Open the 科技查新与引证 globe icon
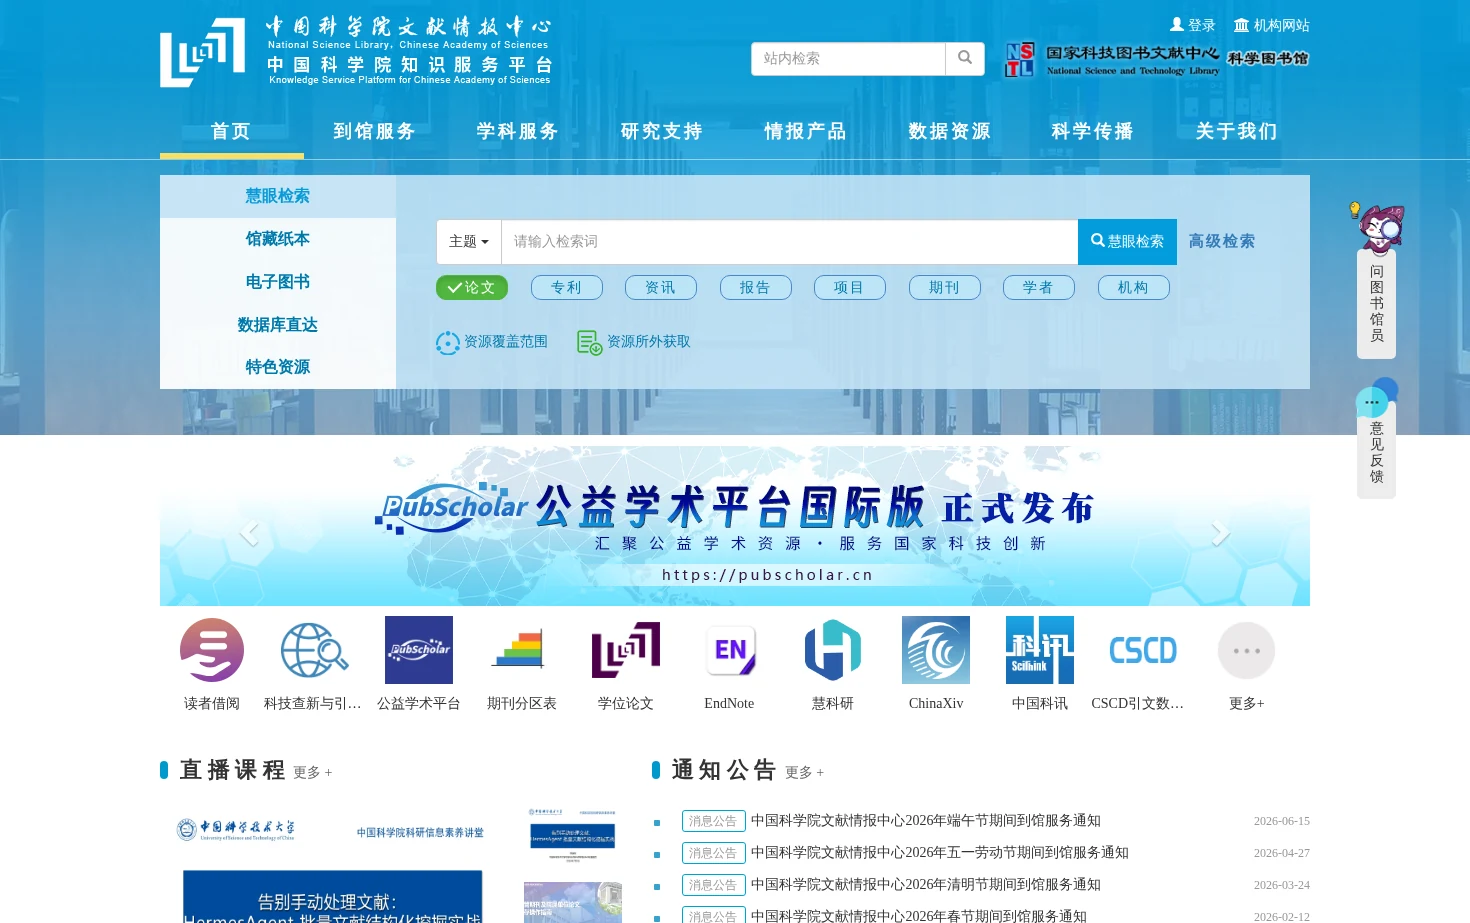This screenshot has height=923, width=1470. (x=314, y=650)
